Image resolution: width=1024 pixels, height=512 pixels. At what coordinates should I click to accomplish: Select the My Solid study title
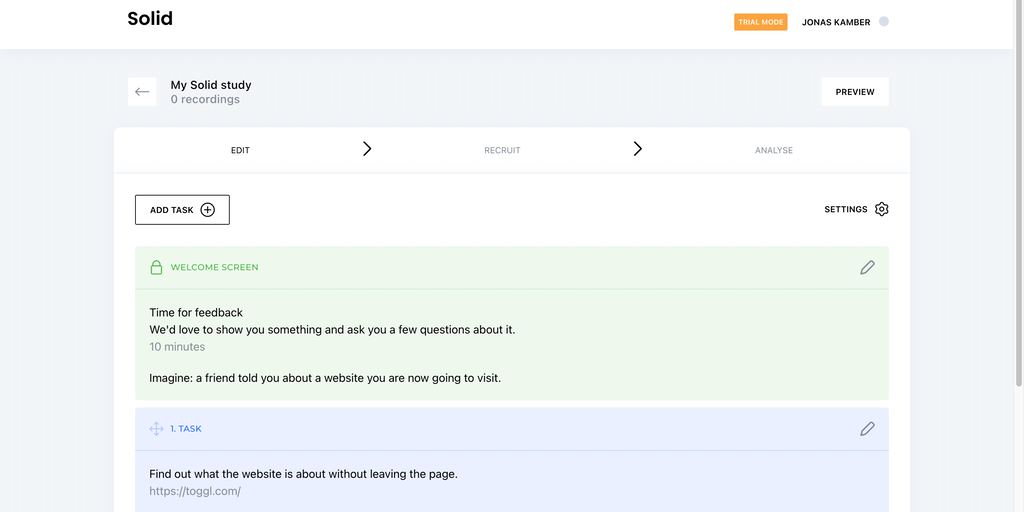211,85
